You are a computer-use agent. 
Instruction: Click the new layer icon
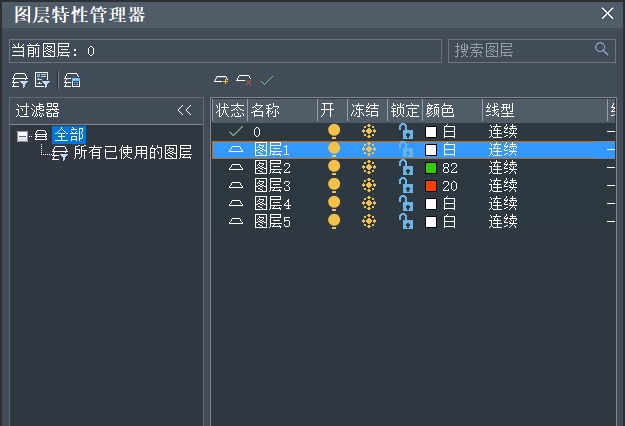pos(222,80)
